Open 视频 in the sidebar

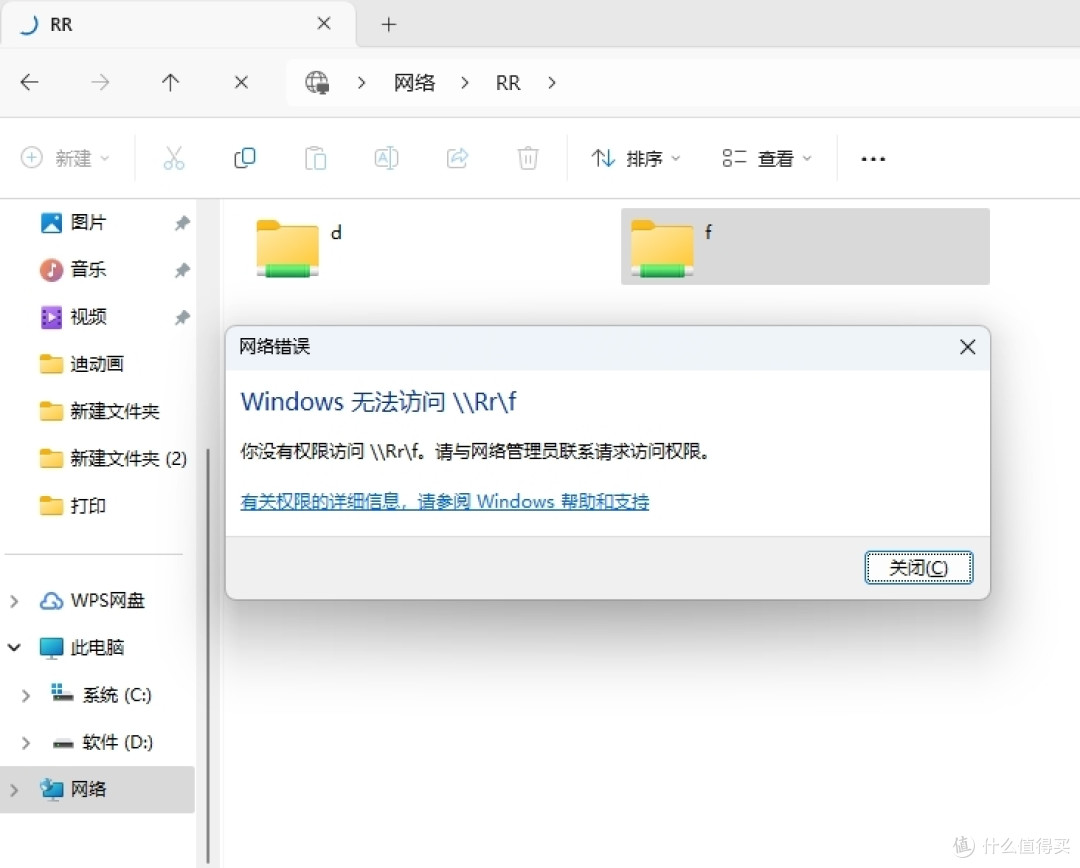point(73,317)
